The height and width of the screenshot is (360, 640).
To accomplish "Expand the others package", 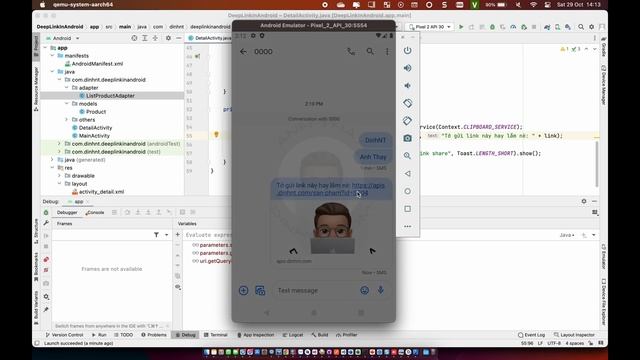I will [67, 120].
